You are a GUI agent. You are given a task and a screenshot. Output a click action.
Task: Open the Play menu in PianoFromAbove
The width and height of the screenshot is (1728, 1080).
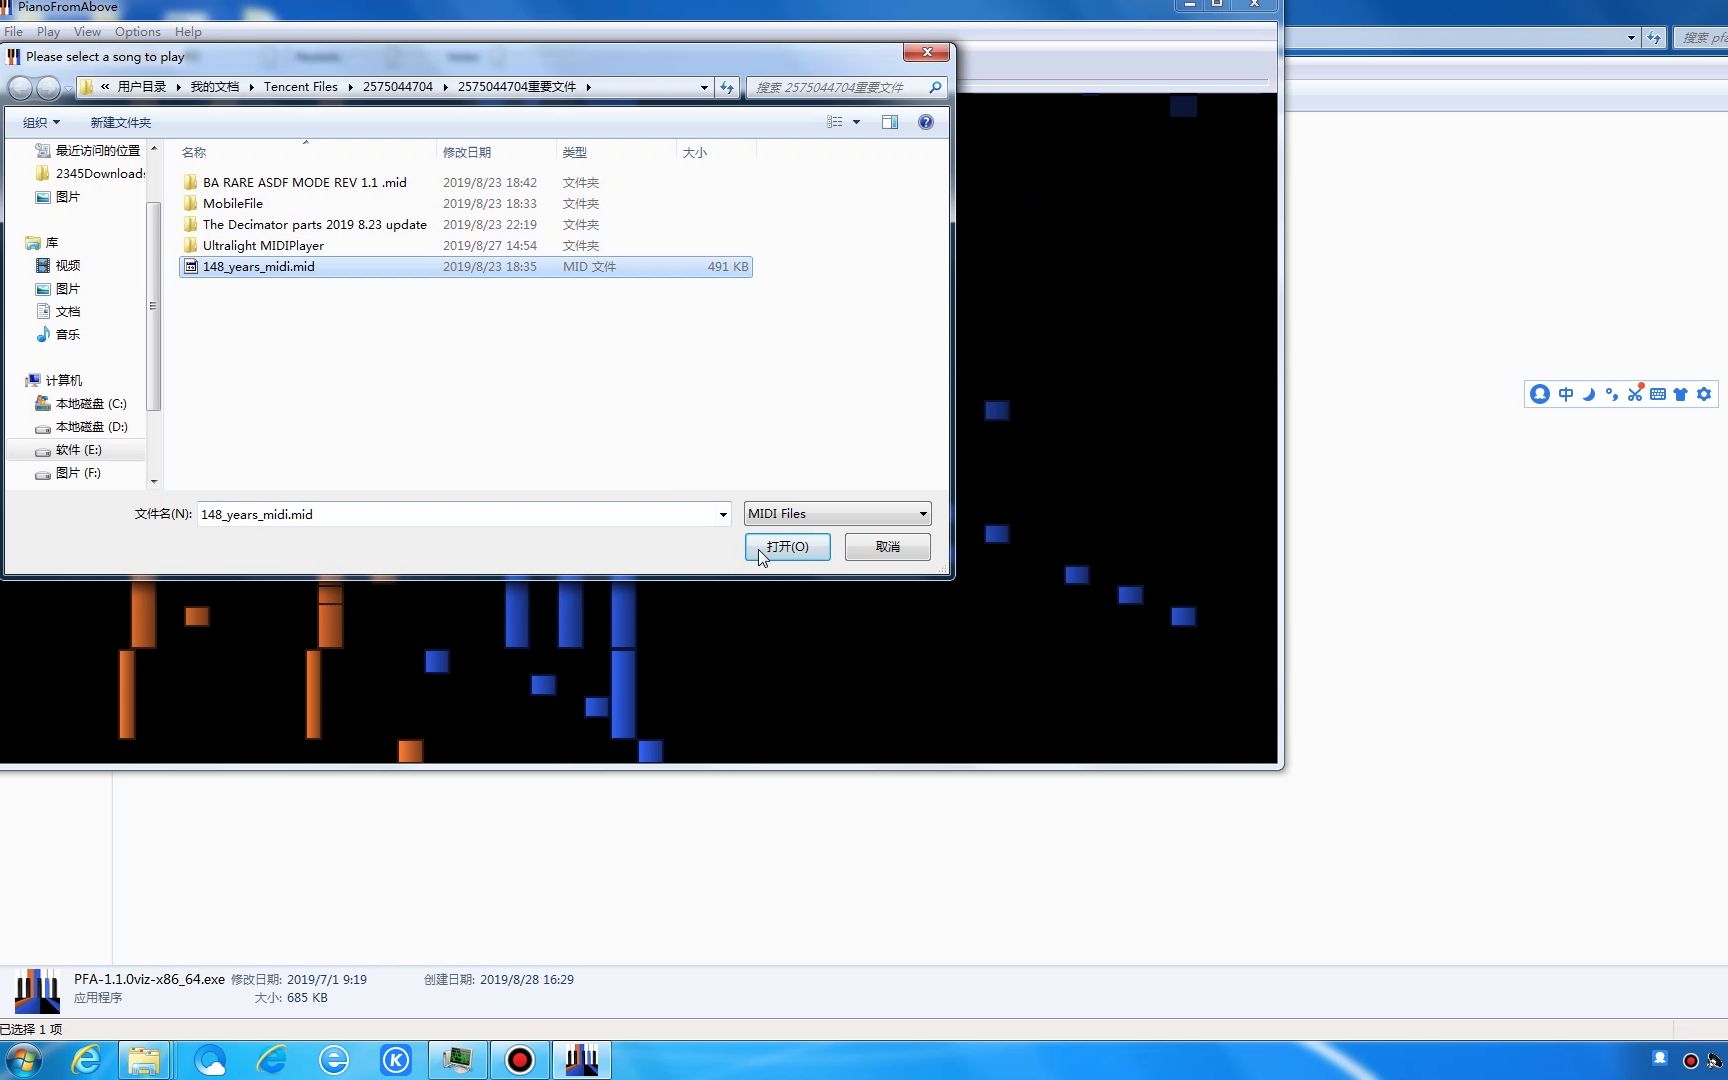48,32
